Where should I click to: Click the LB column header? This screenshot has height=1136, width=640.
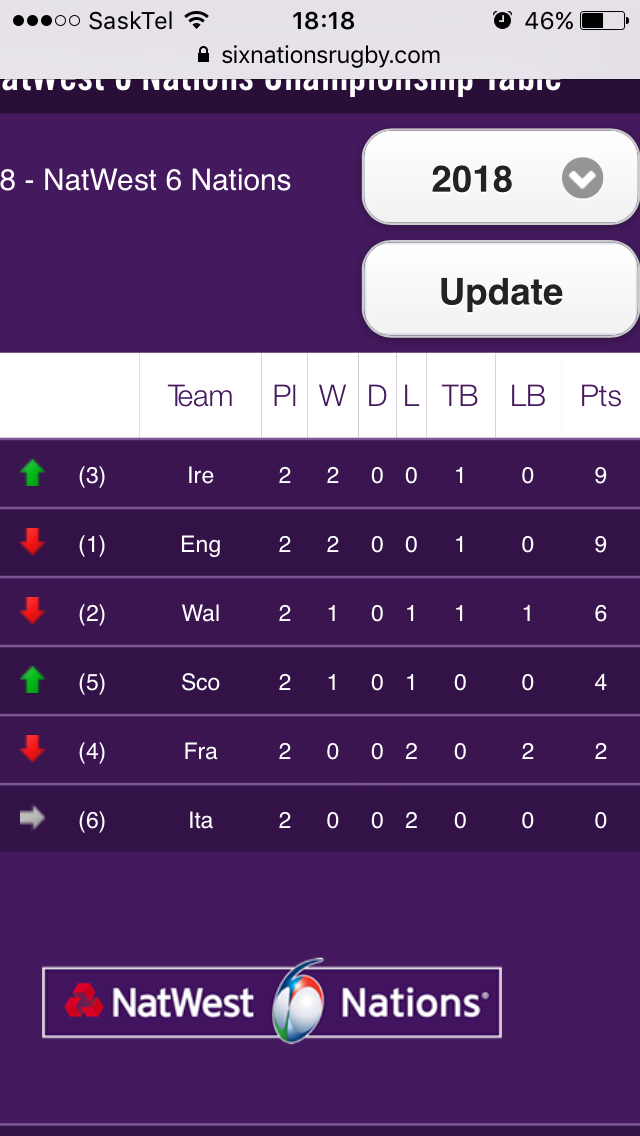pos(527,396)
